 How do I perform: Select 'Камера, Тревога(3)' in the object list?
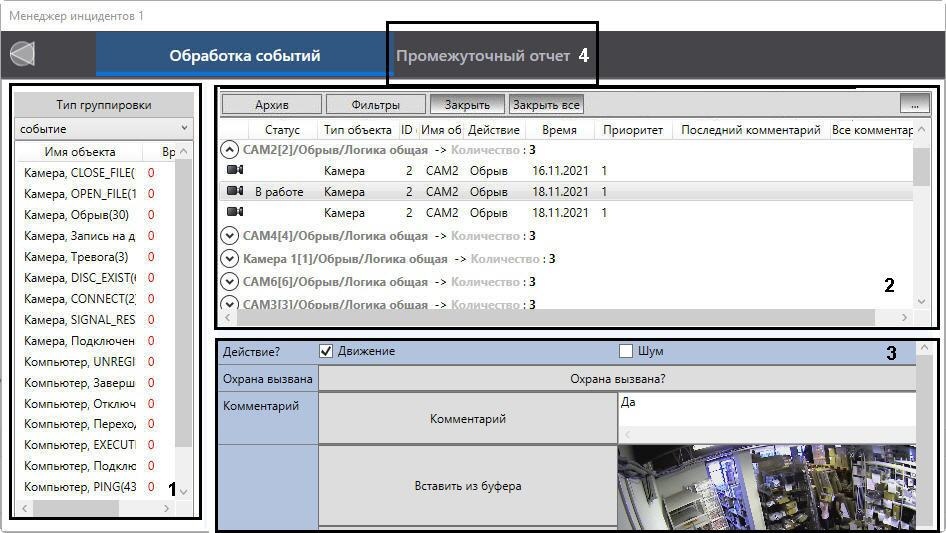pos(78,257)
